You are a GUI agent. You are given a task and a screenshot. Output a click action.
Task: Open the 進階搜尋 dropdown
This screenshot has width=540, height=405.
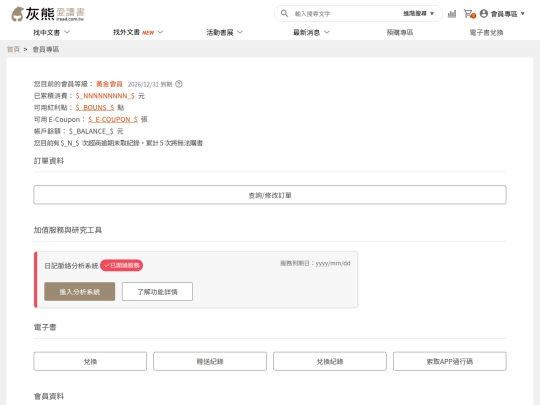pyautogui.click(x=418, y=13)
